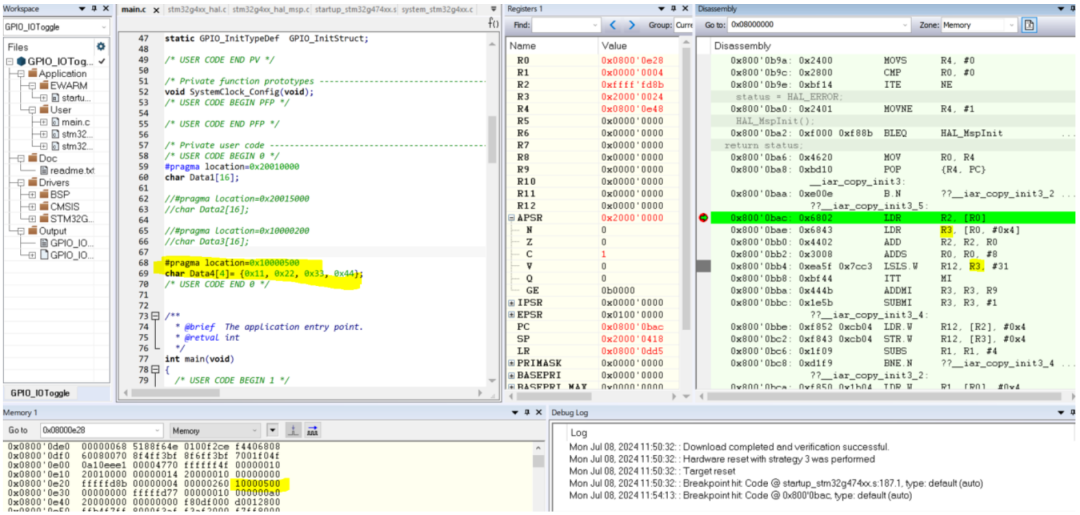This screenshot has height=515, width=1080.
Task: Click the Memory 1 Go to field
Action: (103, 430)
